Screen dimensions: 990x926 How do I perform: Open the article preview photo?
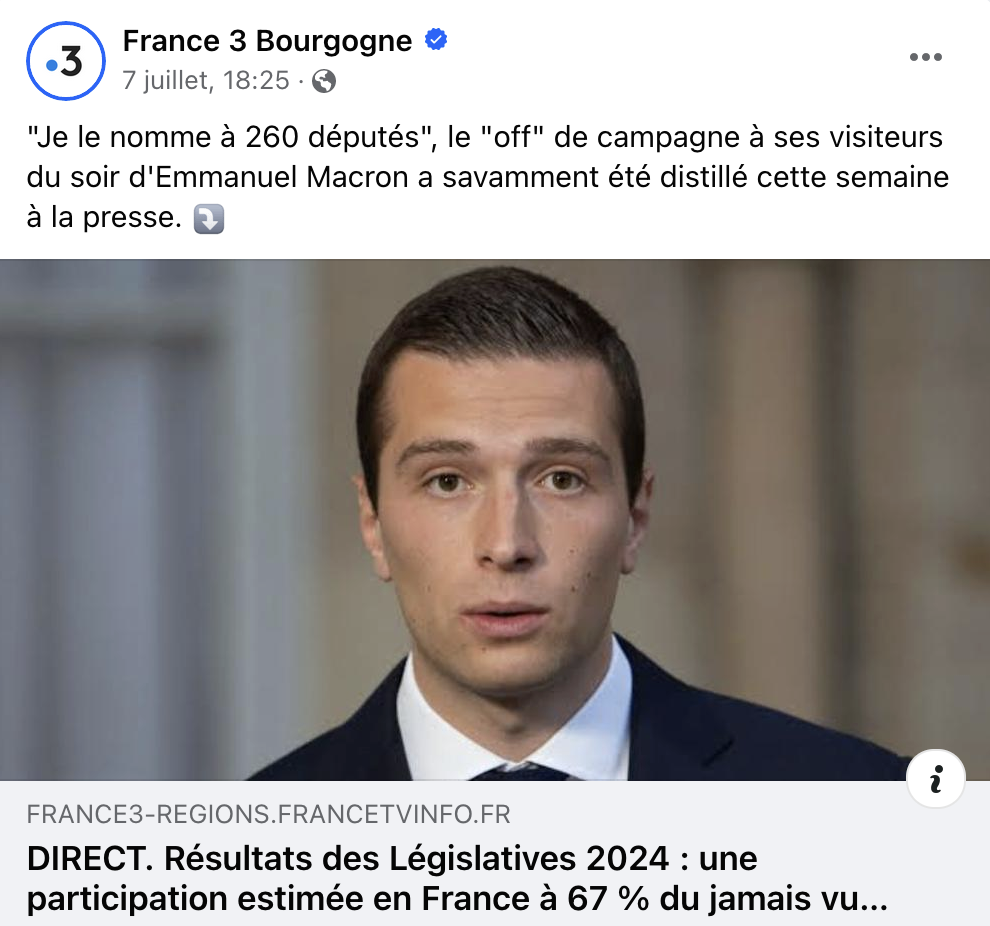(x=495, y=520)
